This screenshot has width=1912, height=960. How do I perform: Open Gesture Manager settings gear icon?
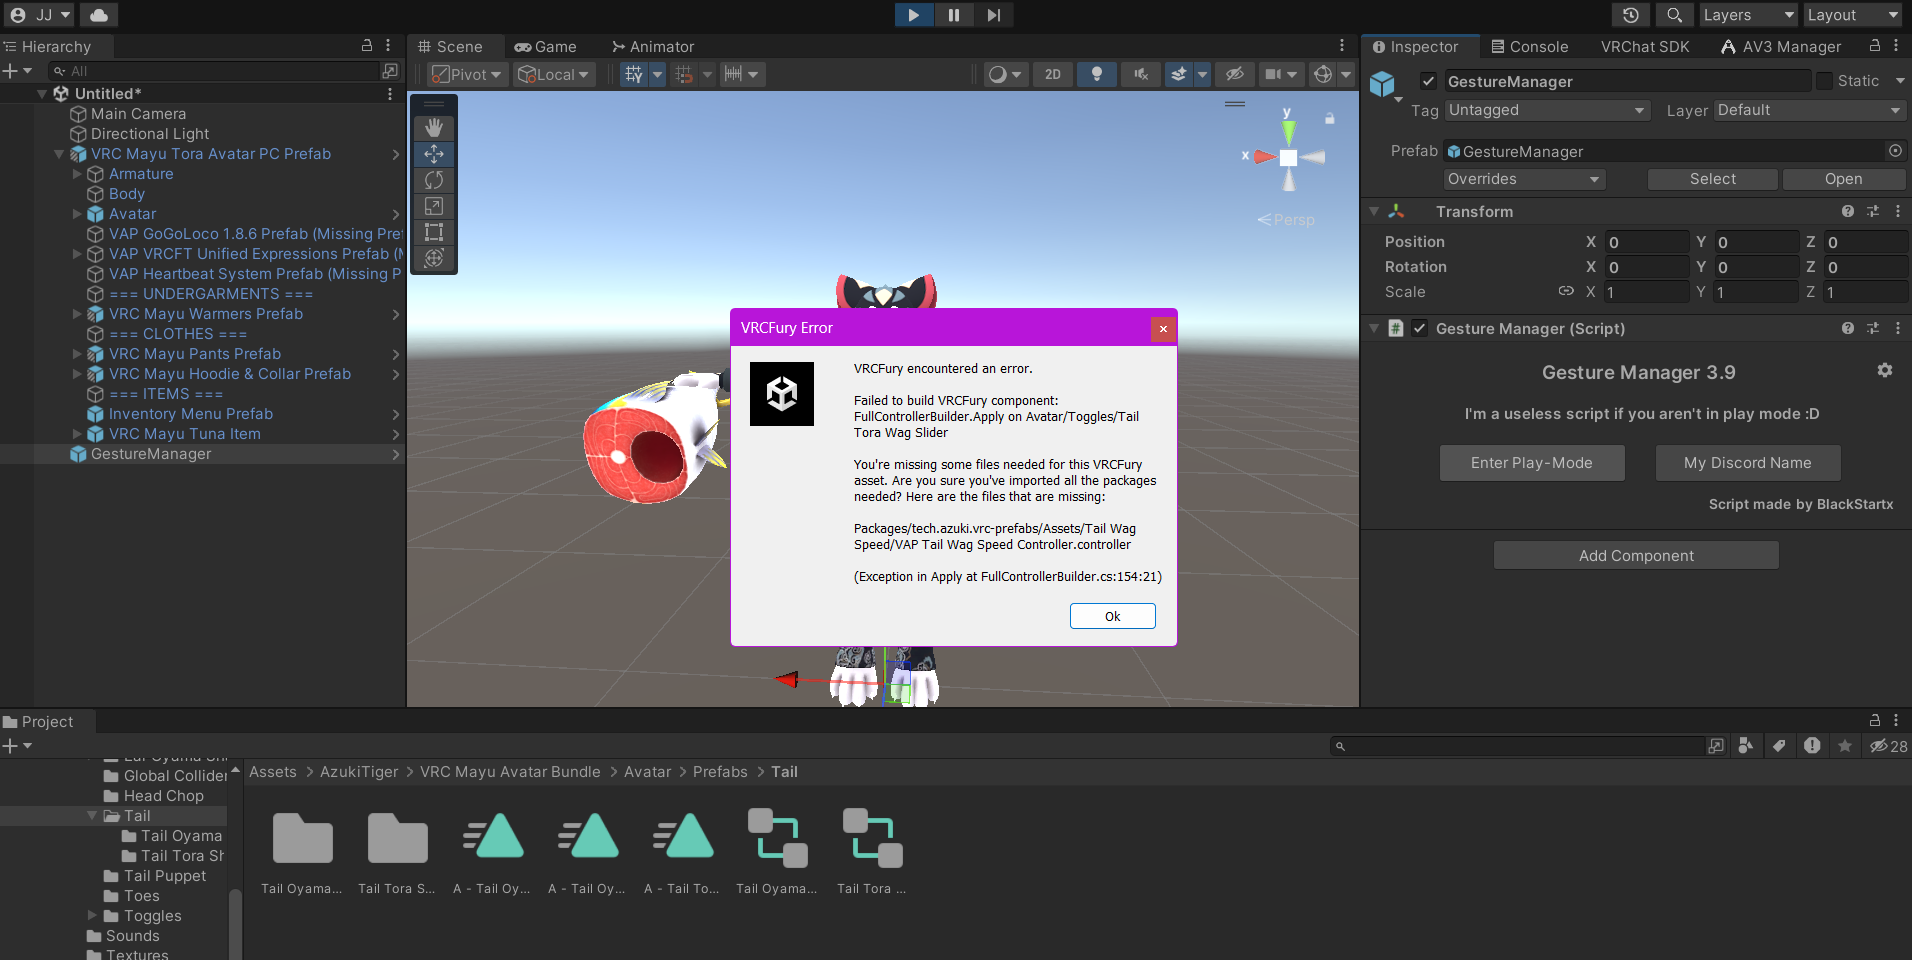click(1885, 370)
